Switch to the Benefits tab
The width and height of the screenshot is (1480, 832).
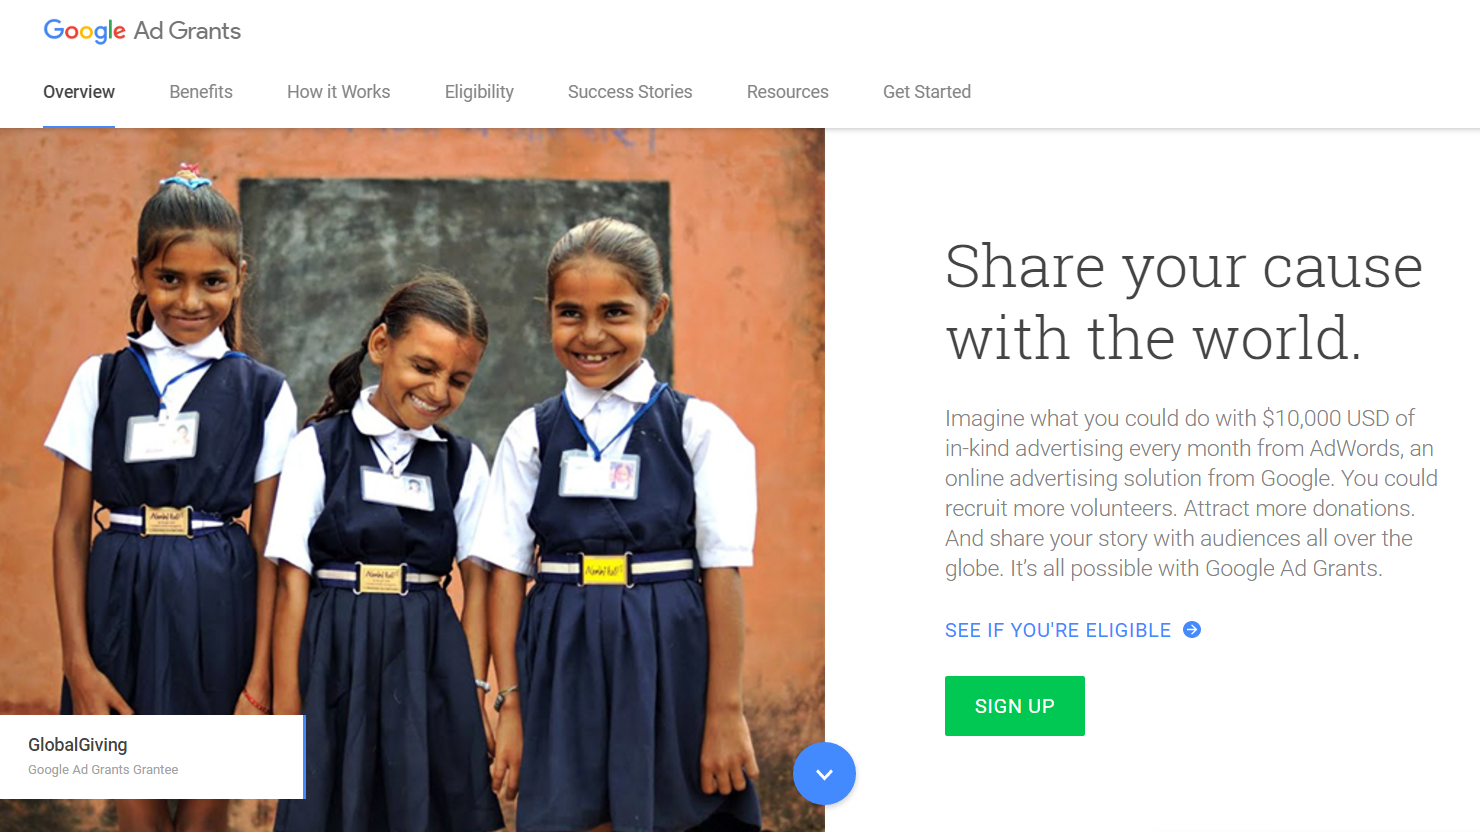[x=201, y=92]
